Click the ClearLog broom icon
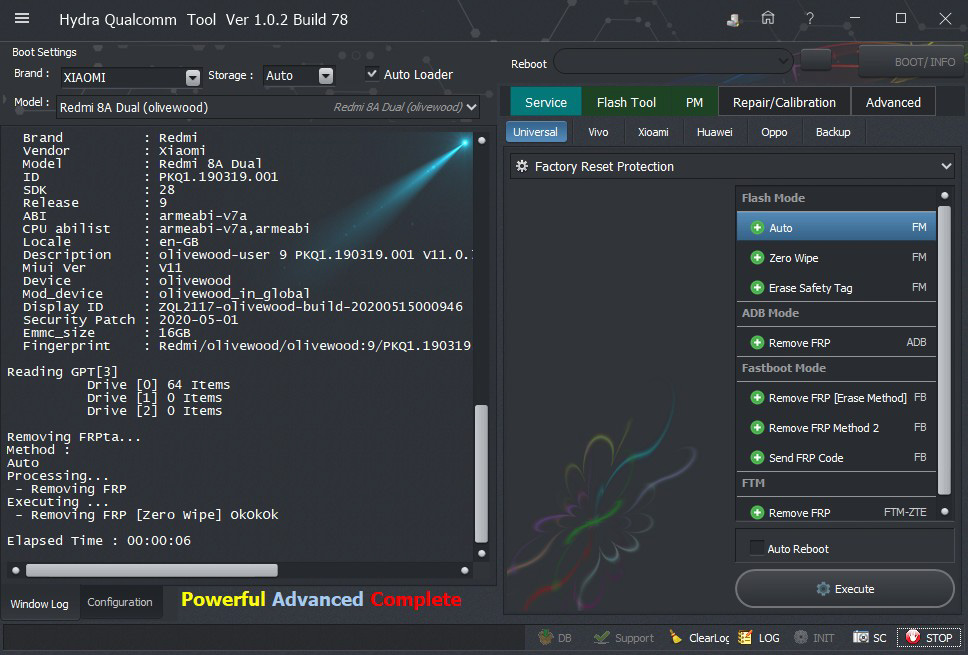The width and height of the screenshot is (968, 655). 676,637
